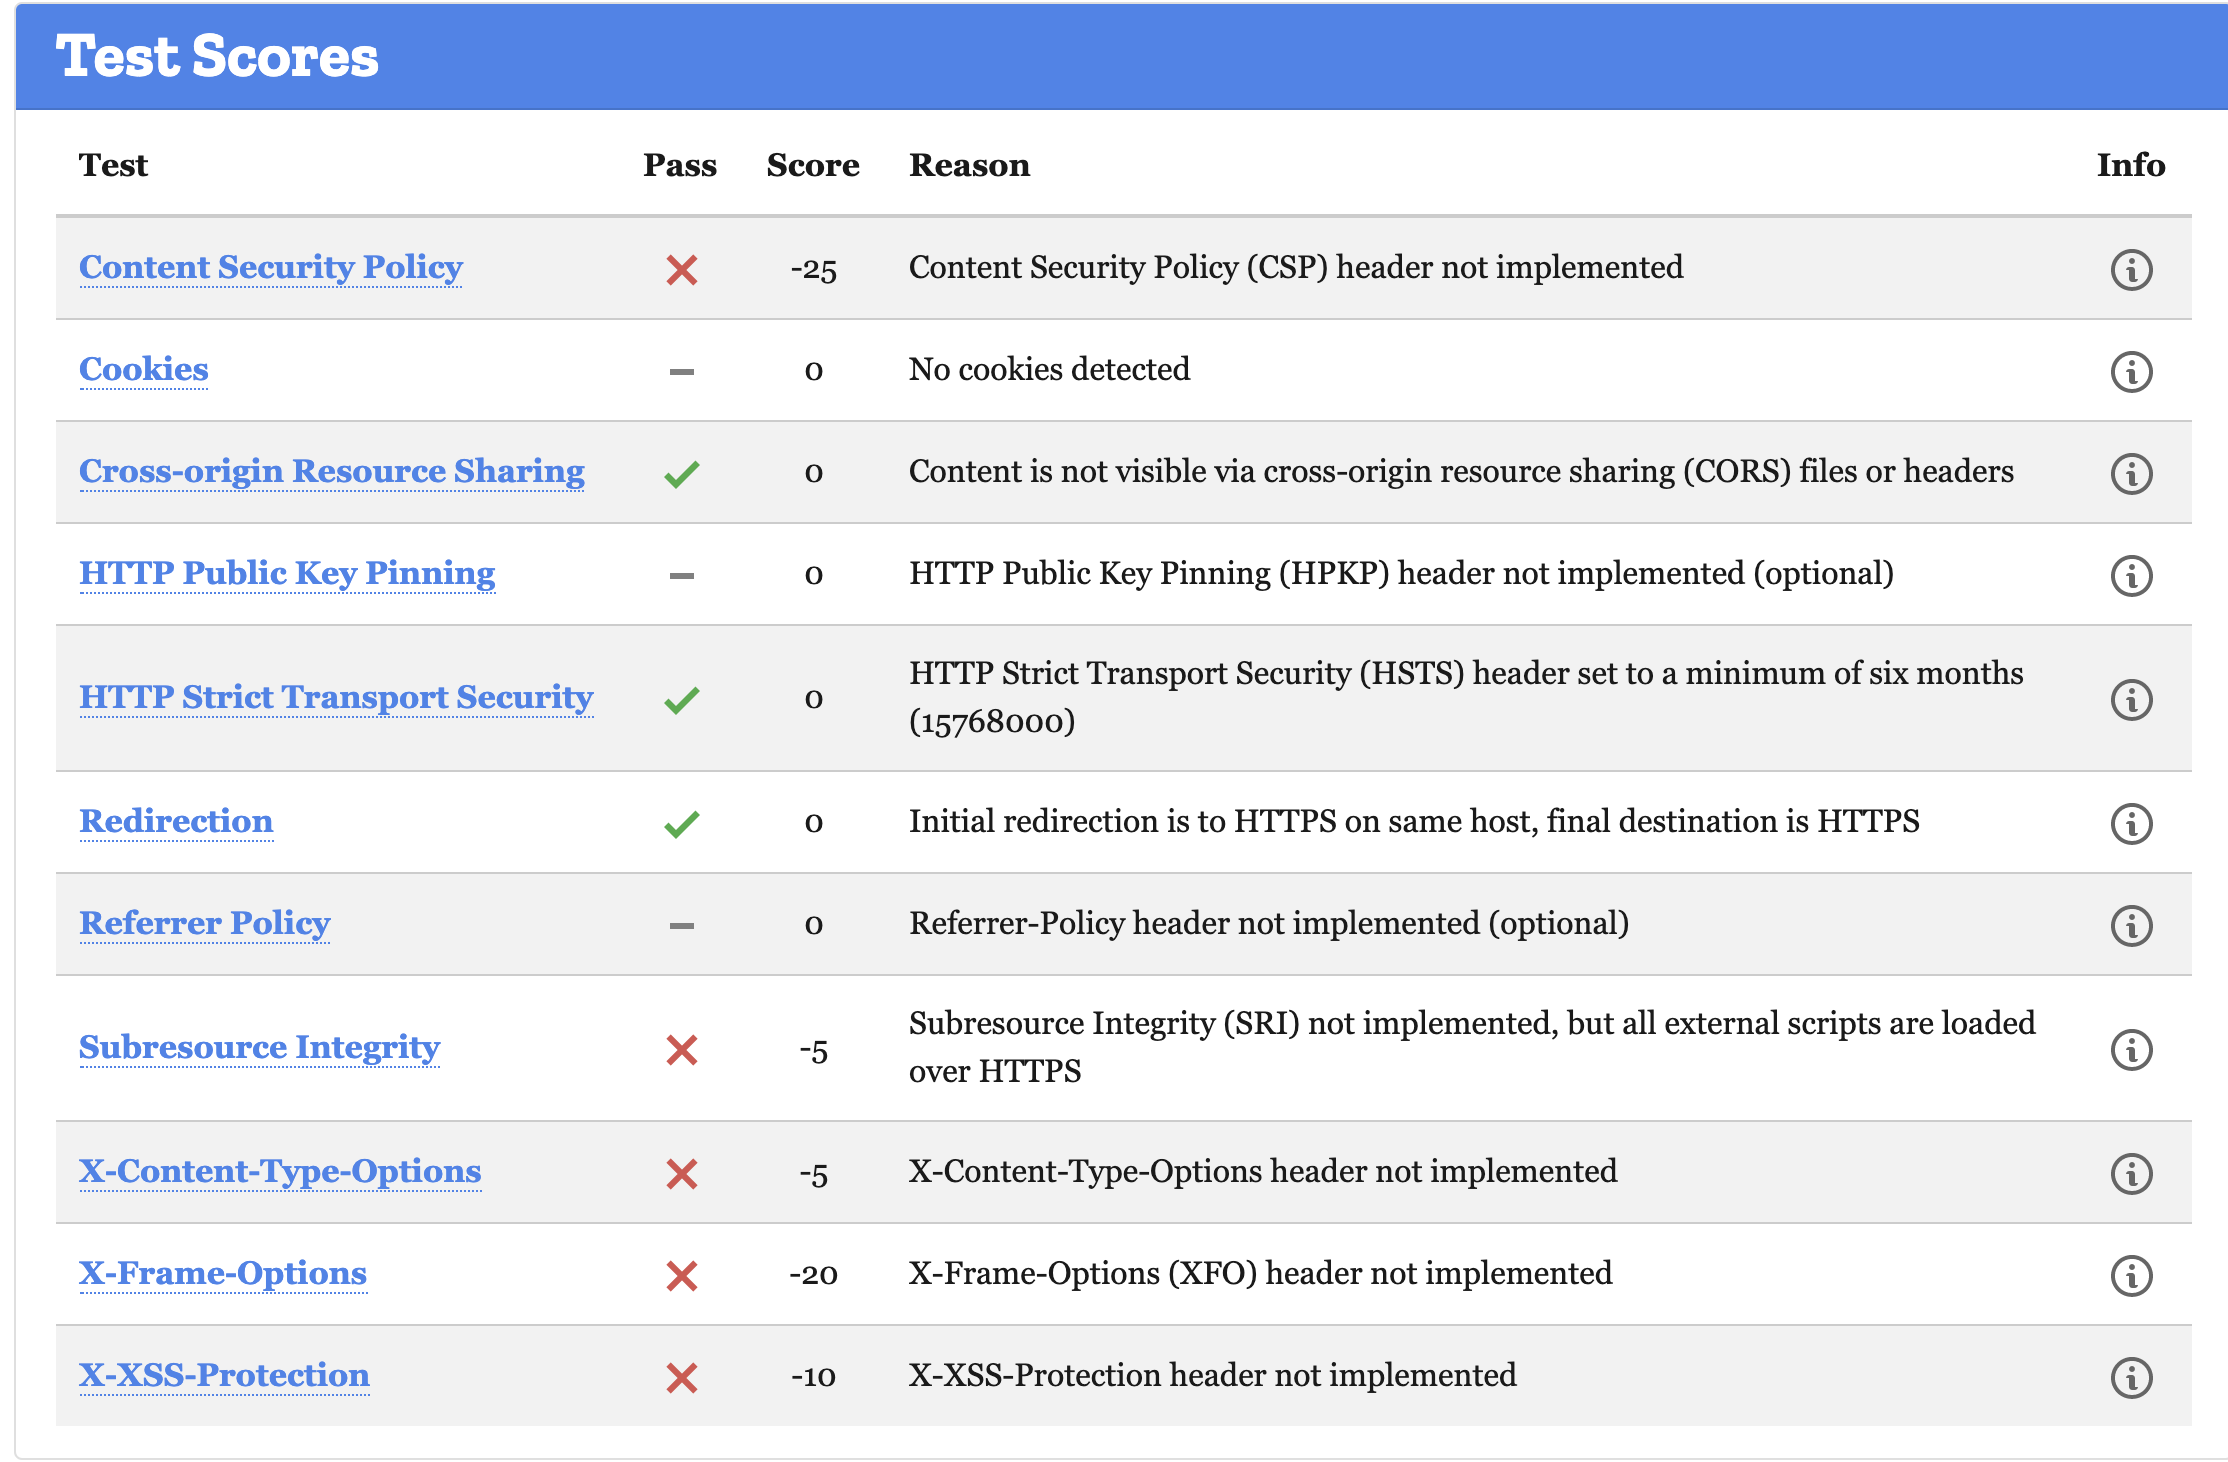The height and width of the screenshot is (1462, 2228).
Task: Follow the Cookies test link
Action: pos(144,370)
